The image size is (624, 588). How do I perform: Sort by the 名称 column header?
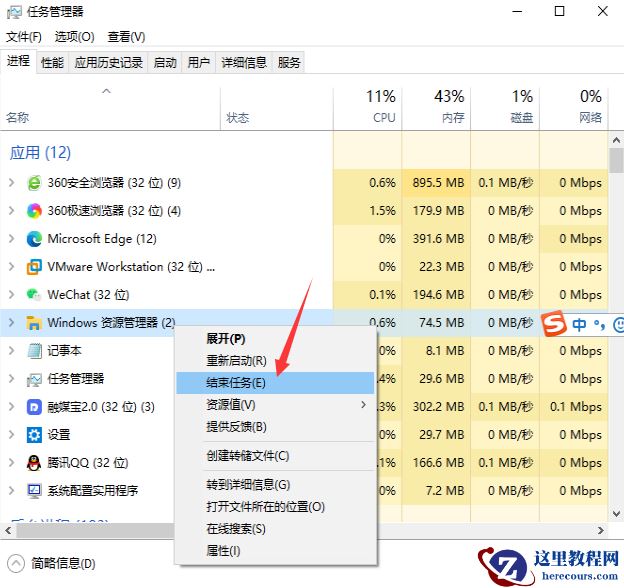click(x=110, y=108)
